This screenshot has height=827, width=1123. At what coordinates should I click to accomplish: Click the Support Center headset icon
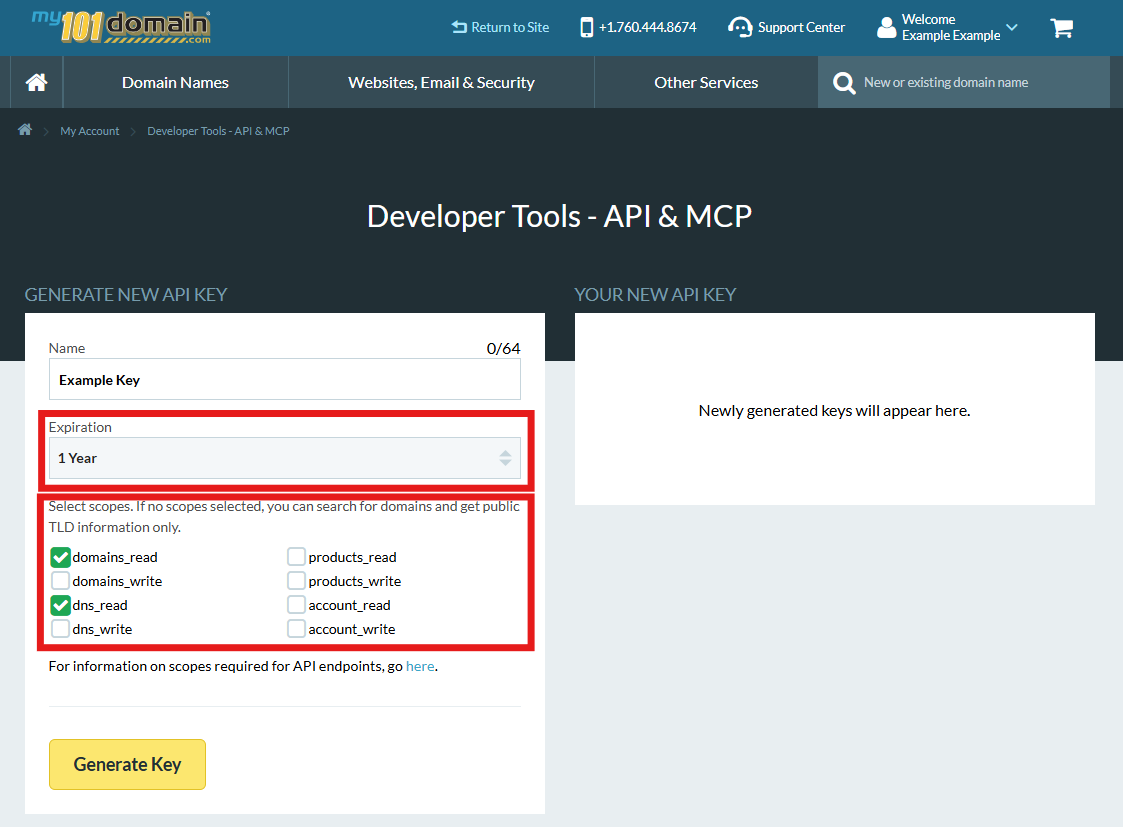pyautogui.click(x=741, y=27)
